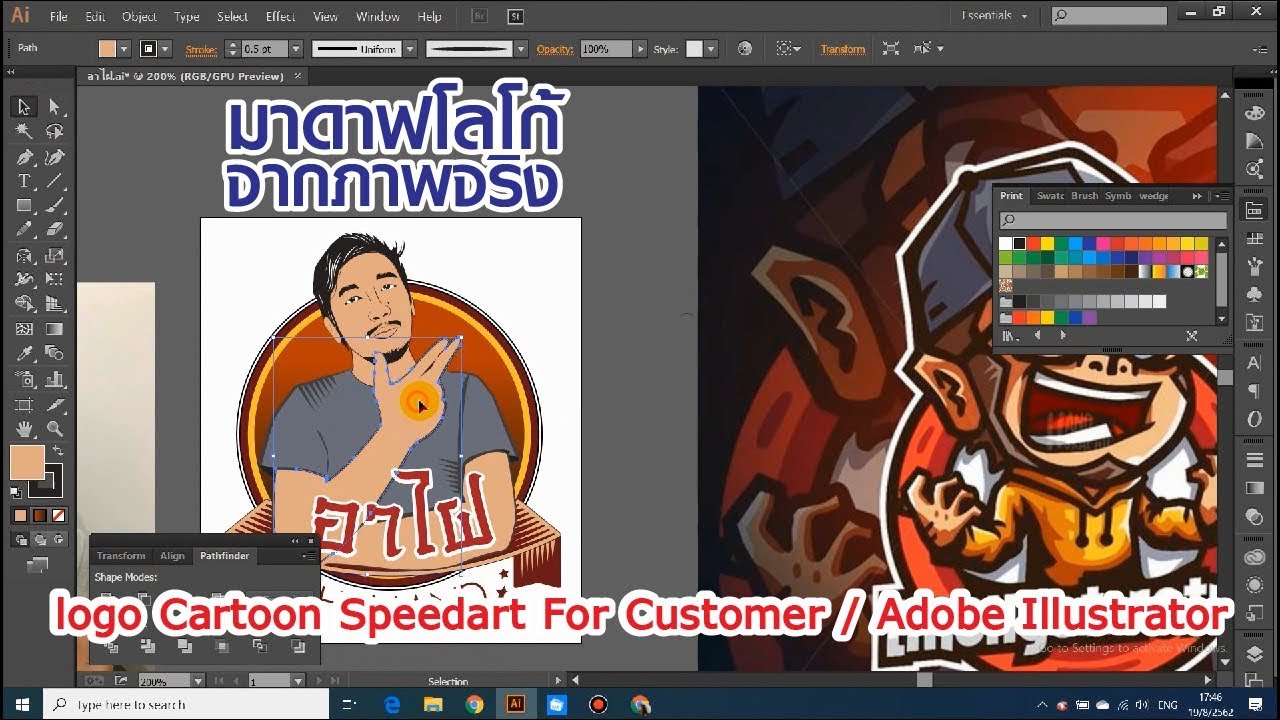This screenshot has height=720, width=1280.
Task: Open stroke weight dropdown
Action: [x=296, y=49]
